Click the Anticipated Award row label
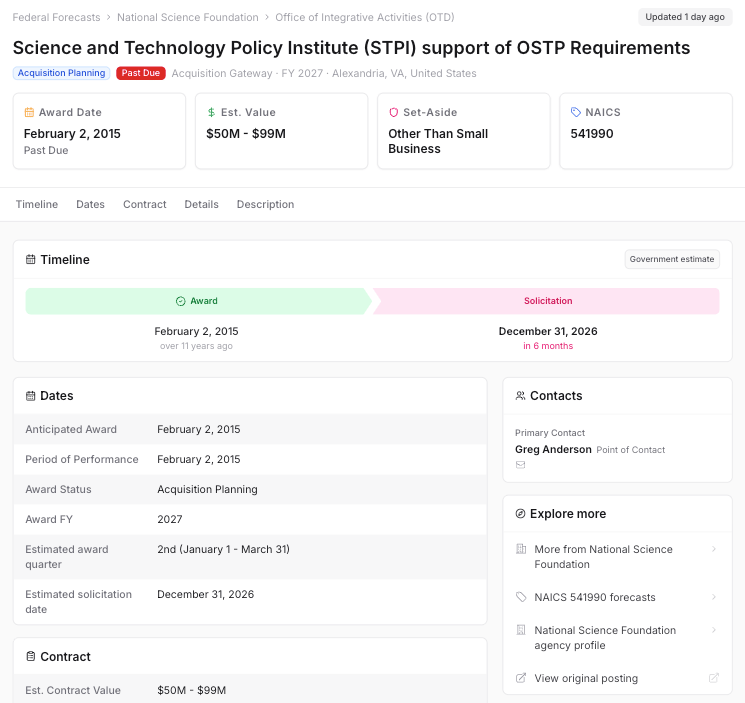This screenshot has height=703, width=745. click(x=71, y=429)
